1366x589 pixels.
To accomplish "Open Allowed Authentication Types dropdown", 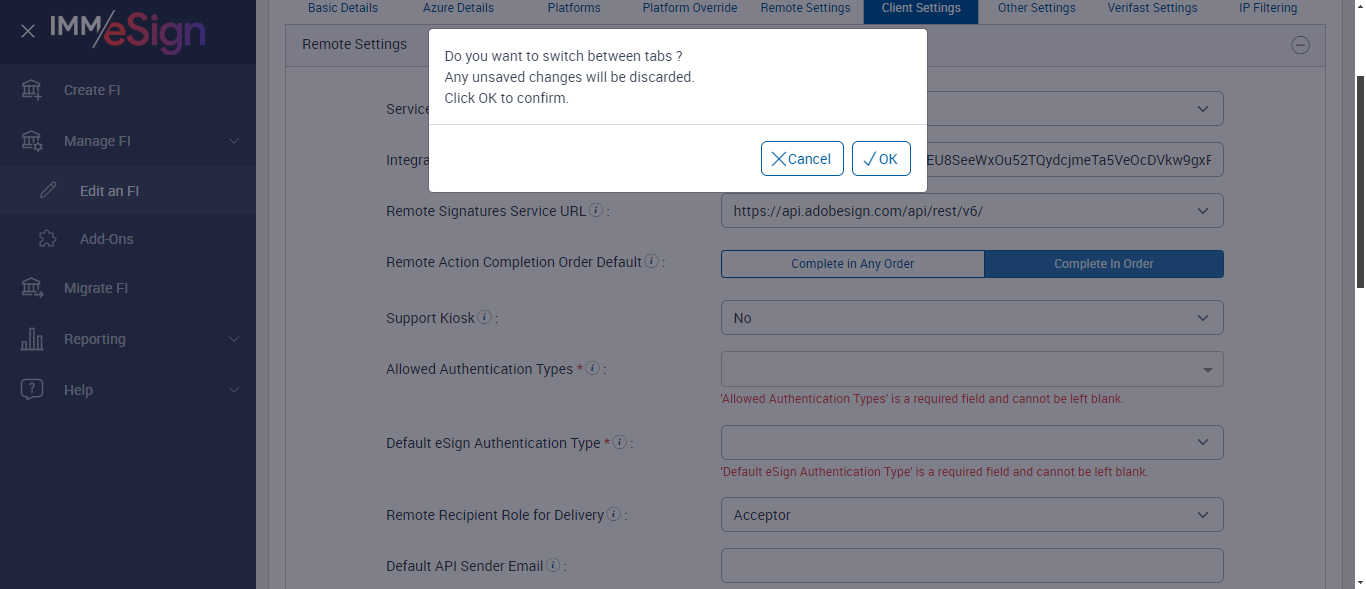I will tap(971, 370).
